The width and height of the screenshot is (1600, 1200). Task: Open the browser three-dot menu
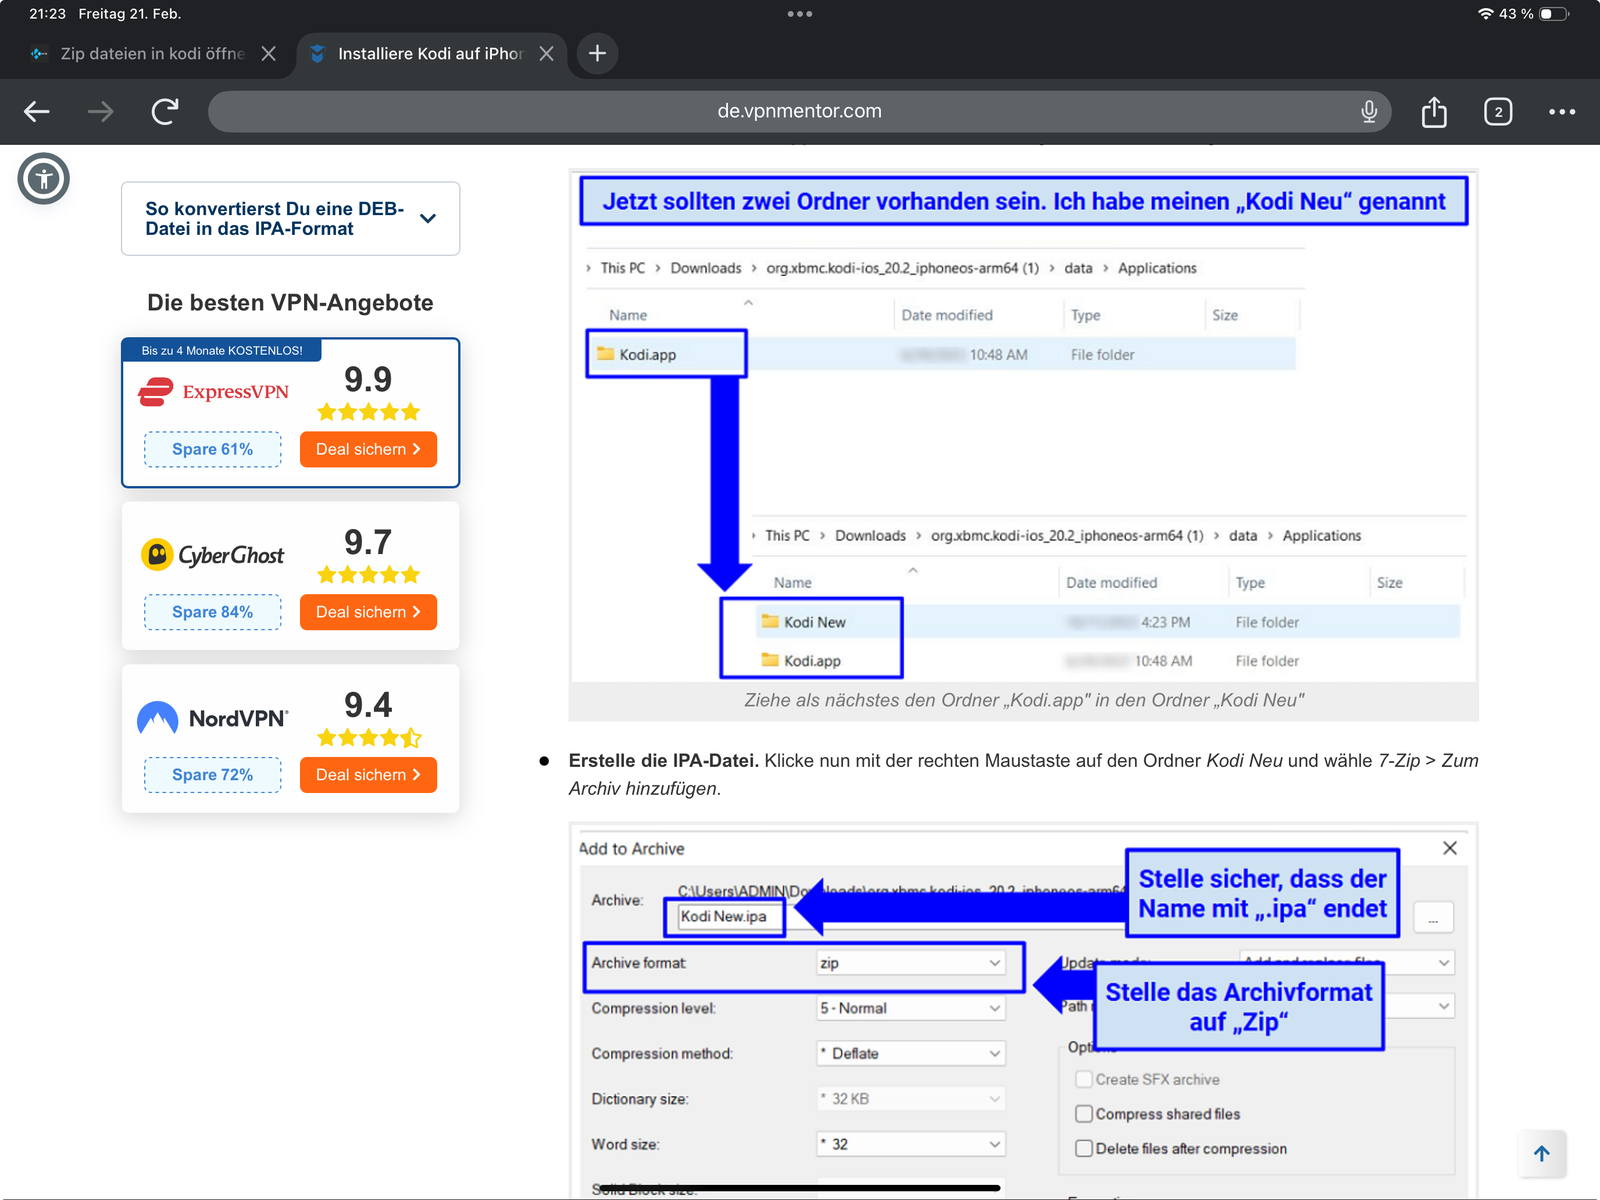pos(1562,112)
